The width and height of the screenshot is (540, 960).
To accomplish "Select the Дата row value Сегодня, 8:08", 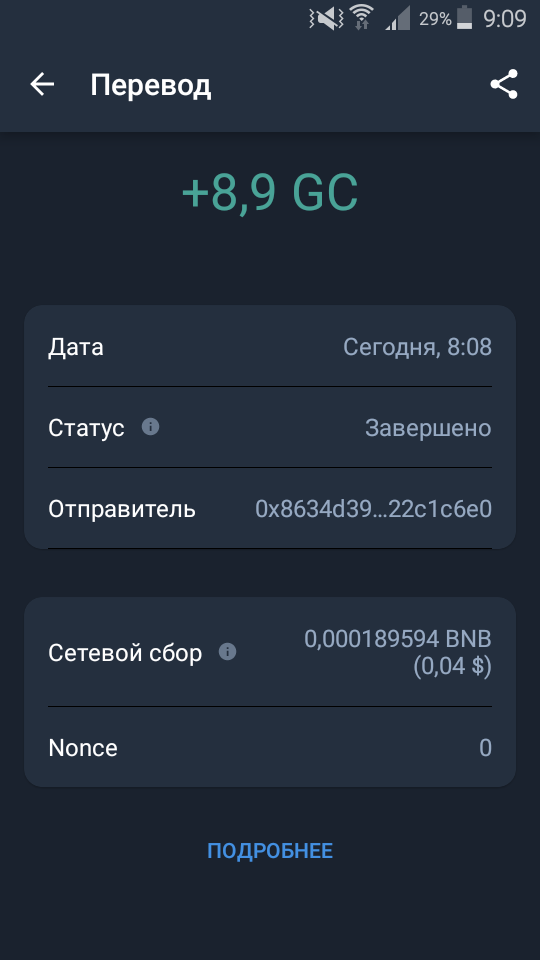I will click(417, 347).
